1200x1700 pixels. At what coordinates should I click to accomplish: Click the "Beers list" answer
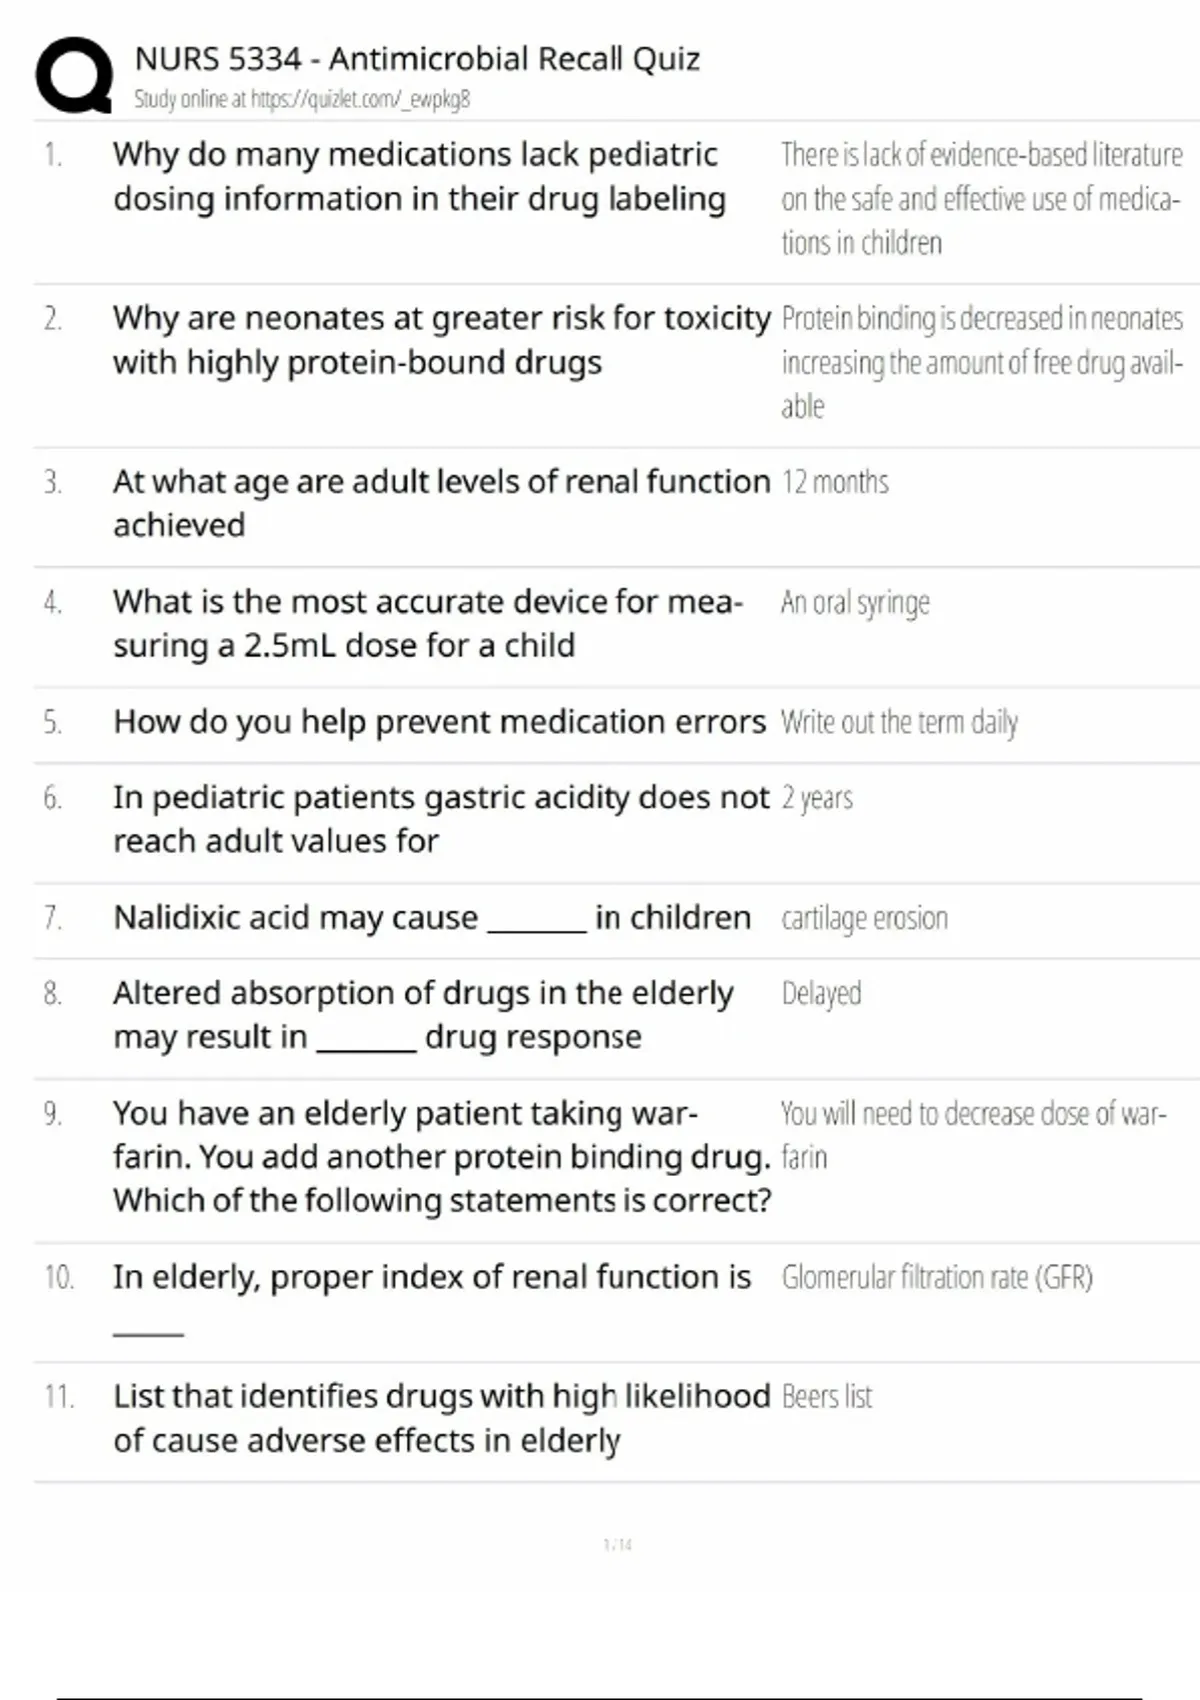[827, 1396]
